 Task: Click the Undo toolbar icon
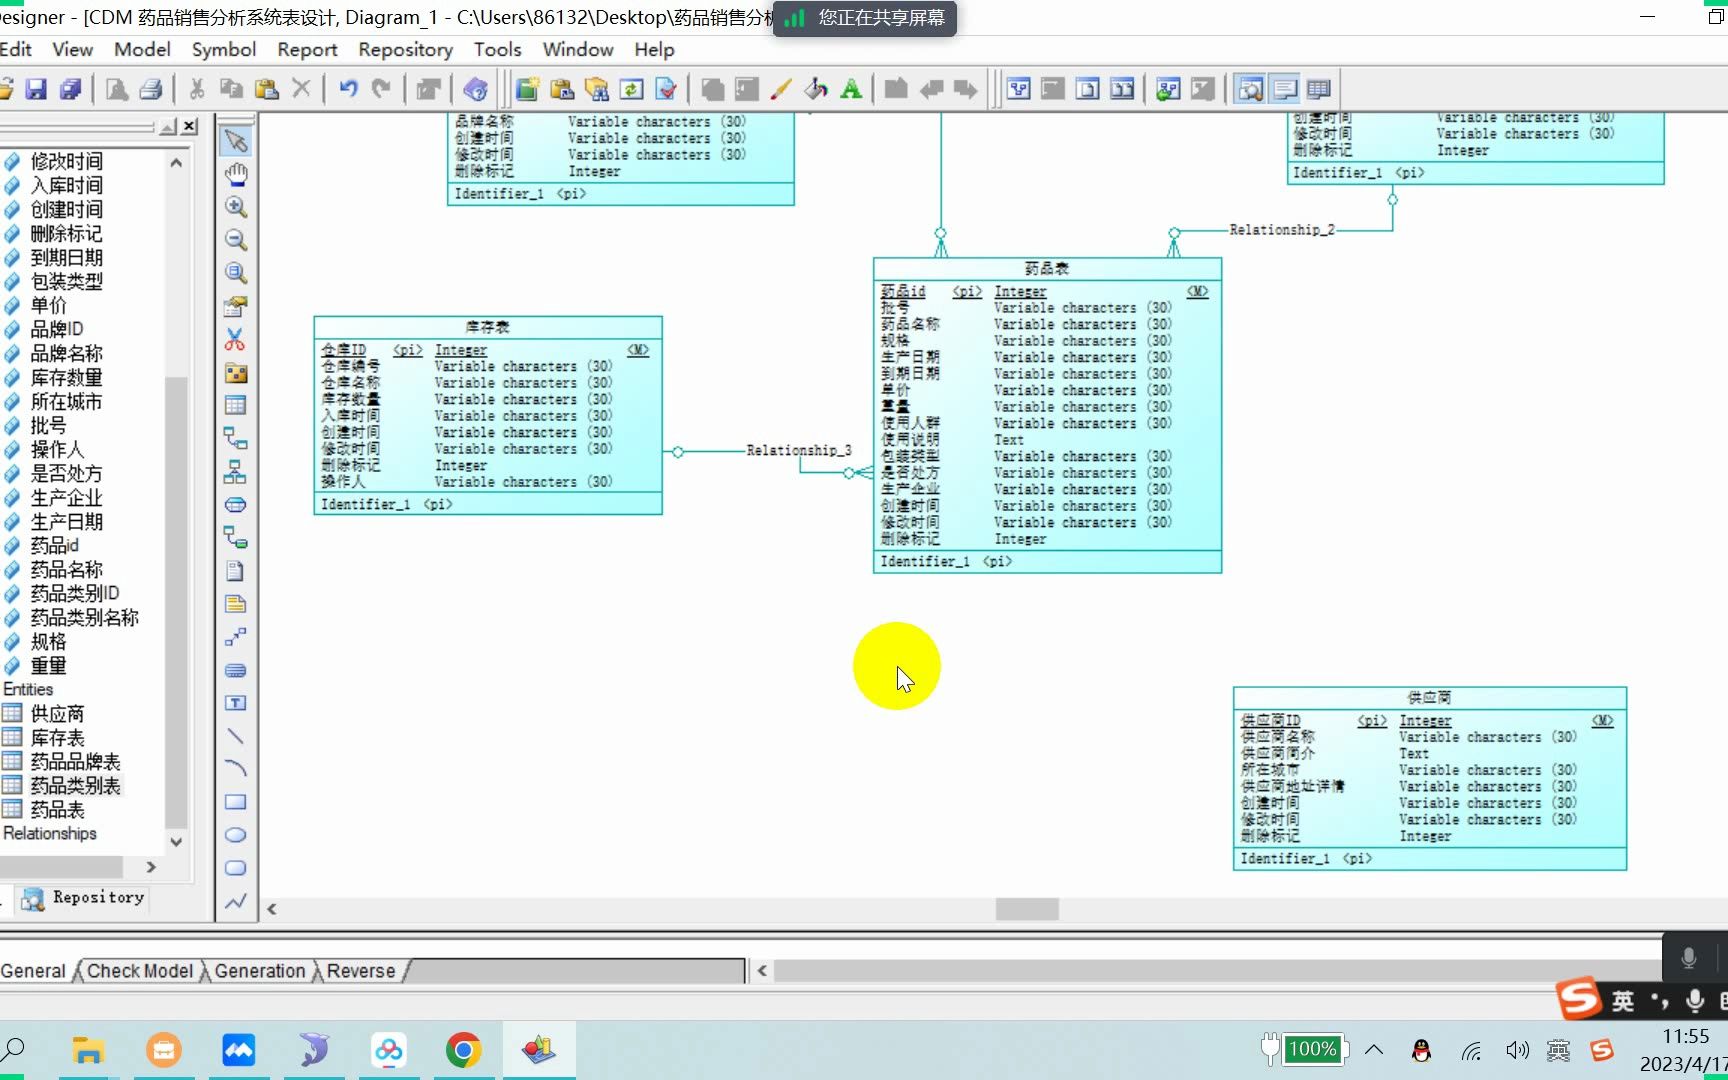348,89
